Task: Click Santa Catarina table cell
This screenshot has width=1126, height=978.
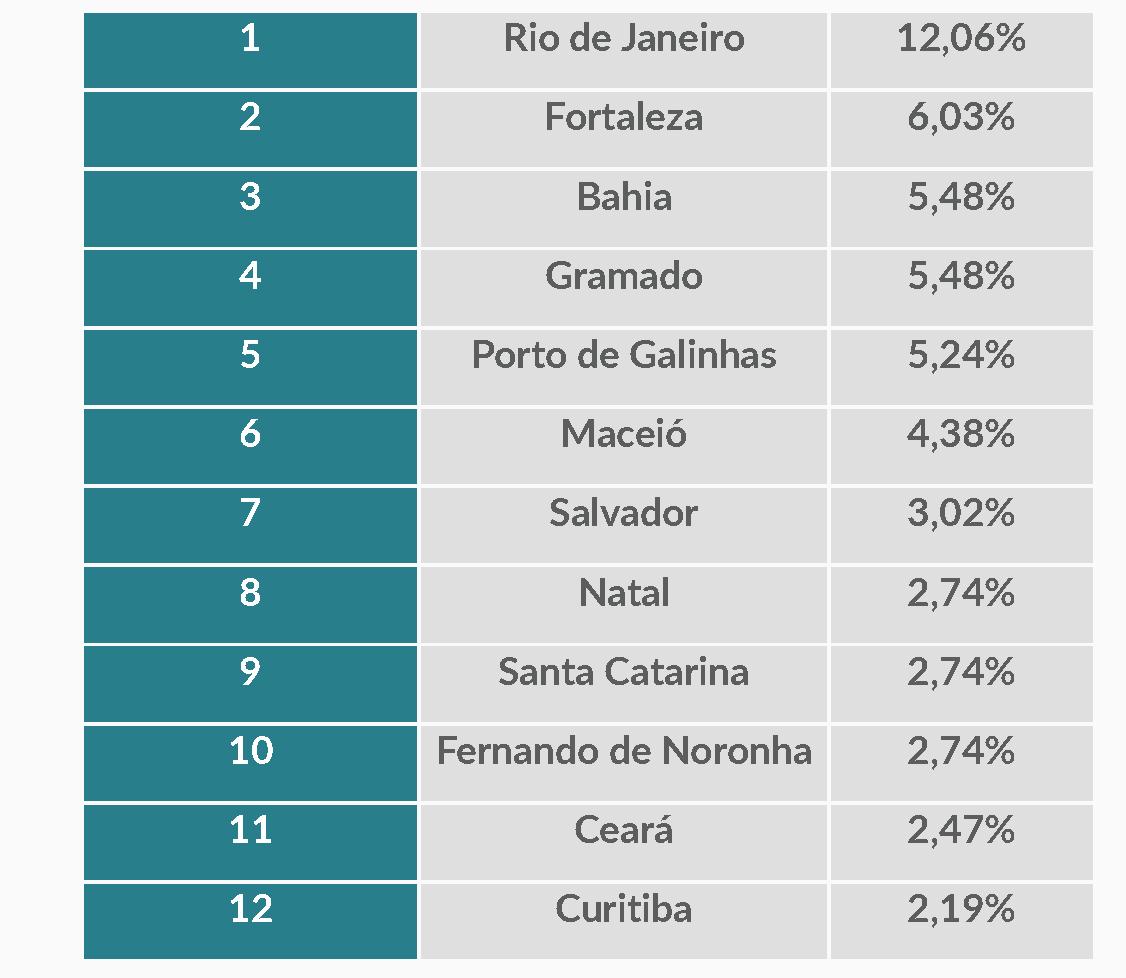Action: [623, 684]
